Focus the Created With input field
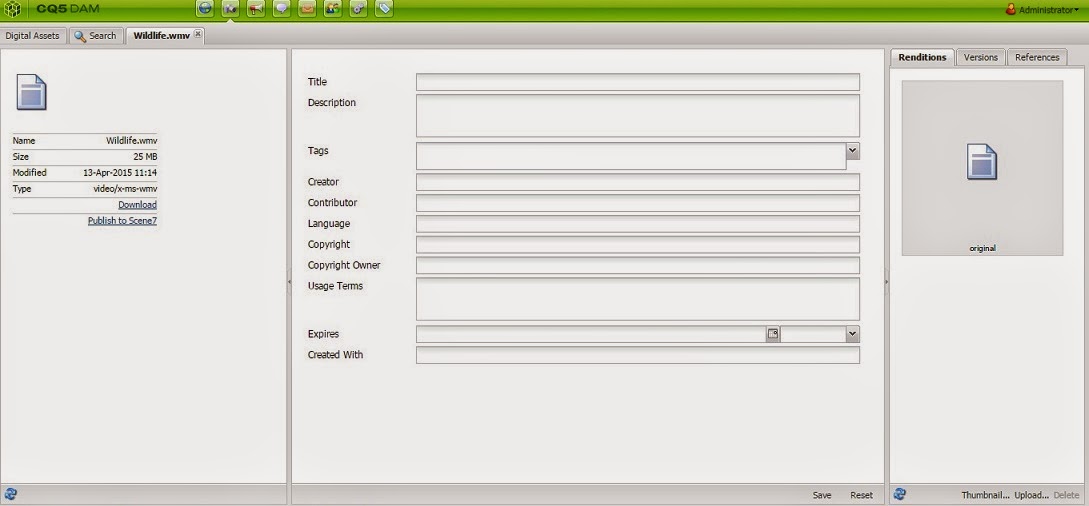This screenshot has width=1089, height=506. (x=638, y=355)
